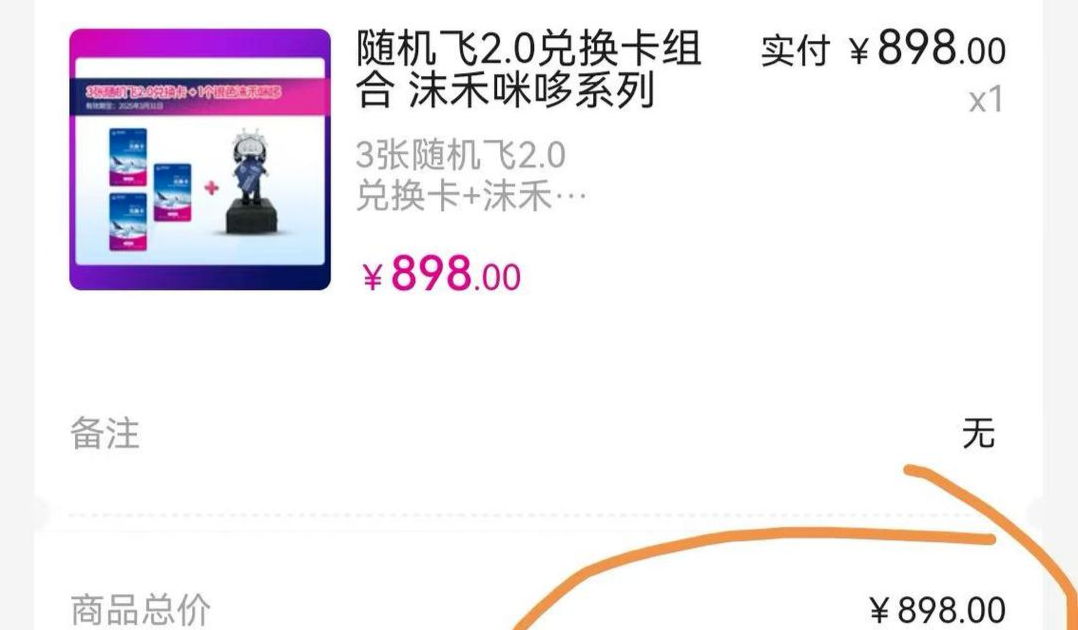Click the pink ¥898.00 unit price
This screenshot has width=1078, height=630.
[441, 274]
